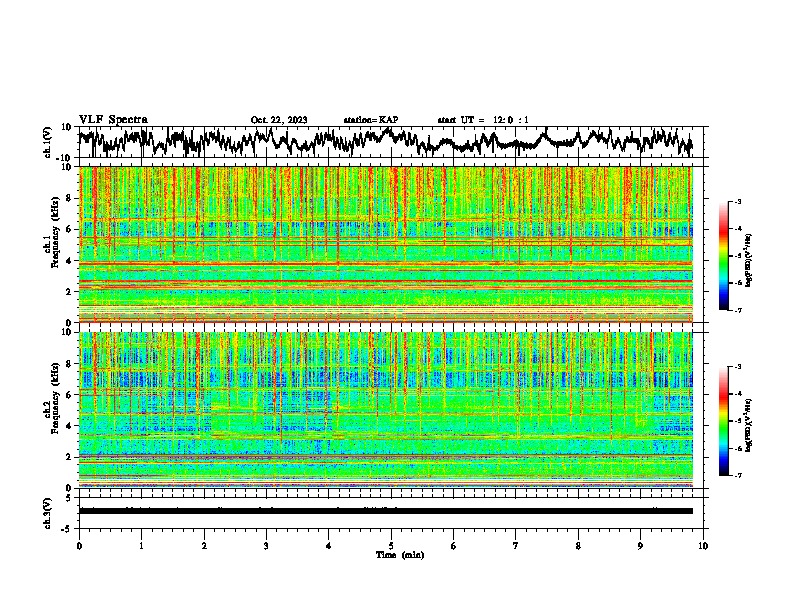Click the "ch.3(V)" axis label
792x612 pixels.
point(48,513)
